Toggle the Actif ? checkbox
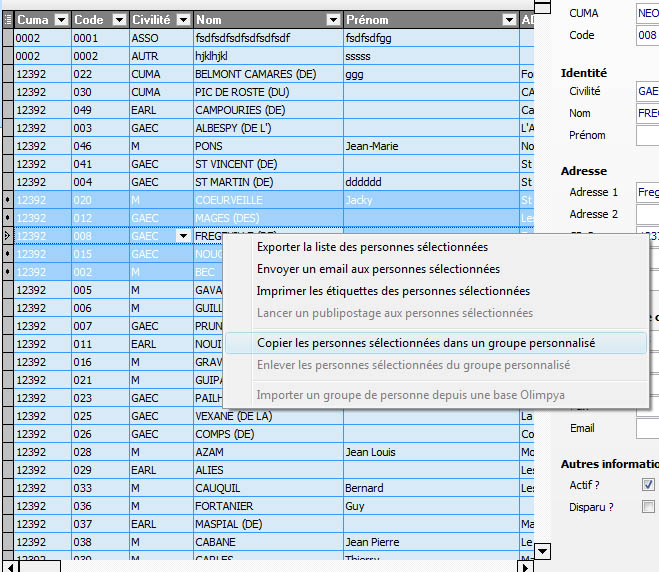Image resolution: width=659 pixels, height=572 pixels. [x=648, y=485]
